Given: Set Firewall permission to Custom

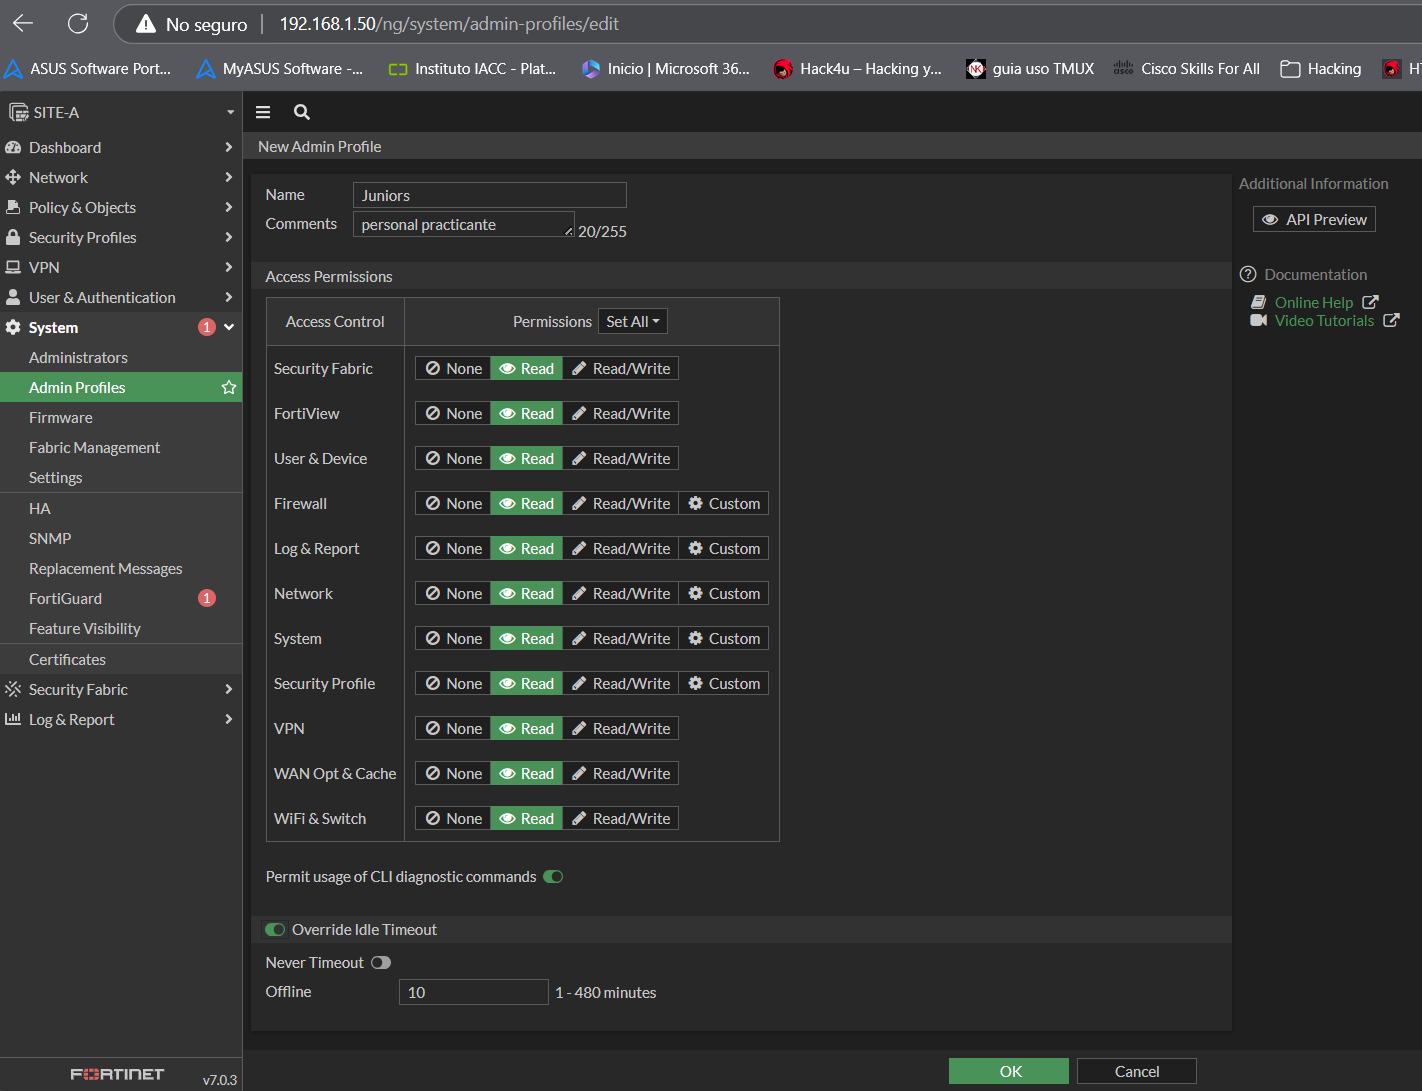Looking at the screenshot, I should pyautogui.click(x=724, y=504).
